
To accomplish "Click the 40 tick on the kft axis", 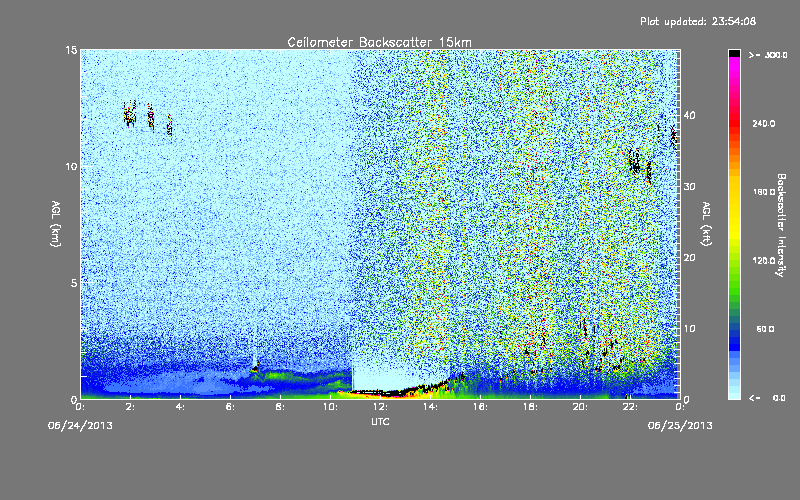I will [689, 115].
